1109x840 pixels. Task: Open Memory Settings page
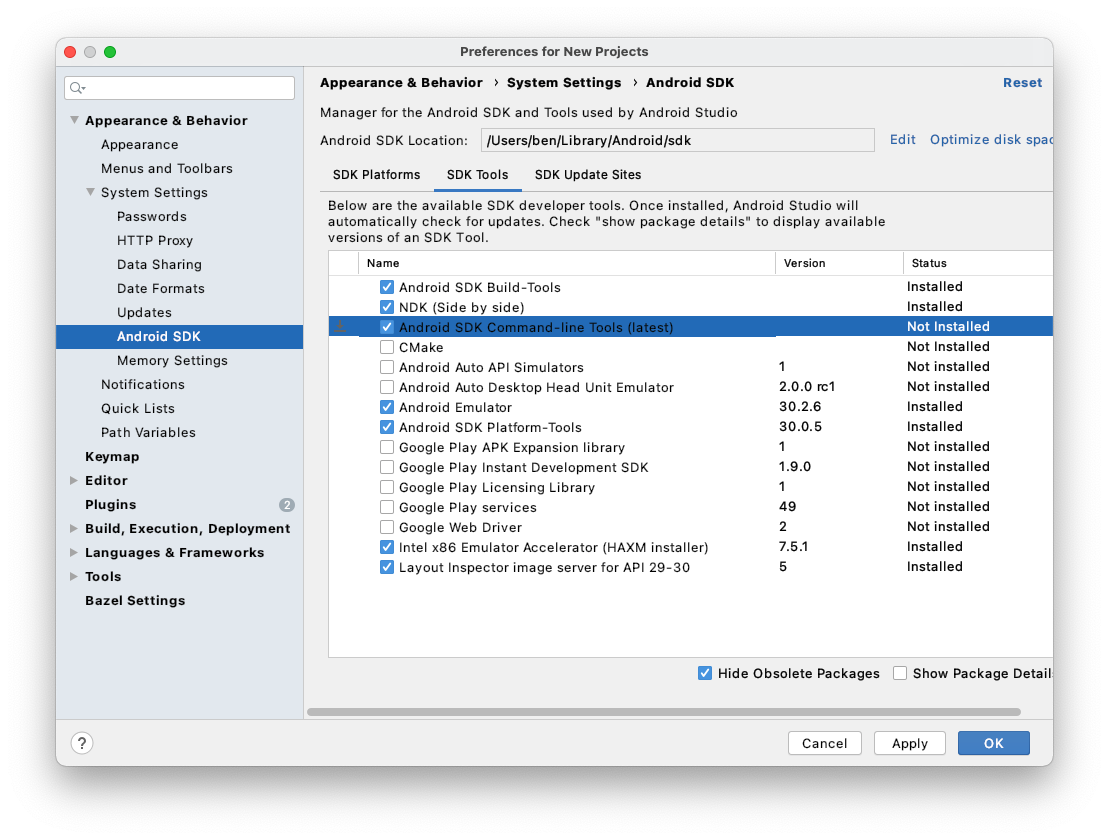(x=173, y=361)
